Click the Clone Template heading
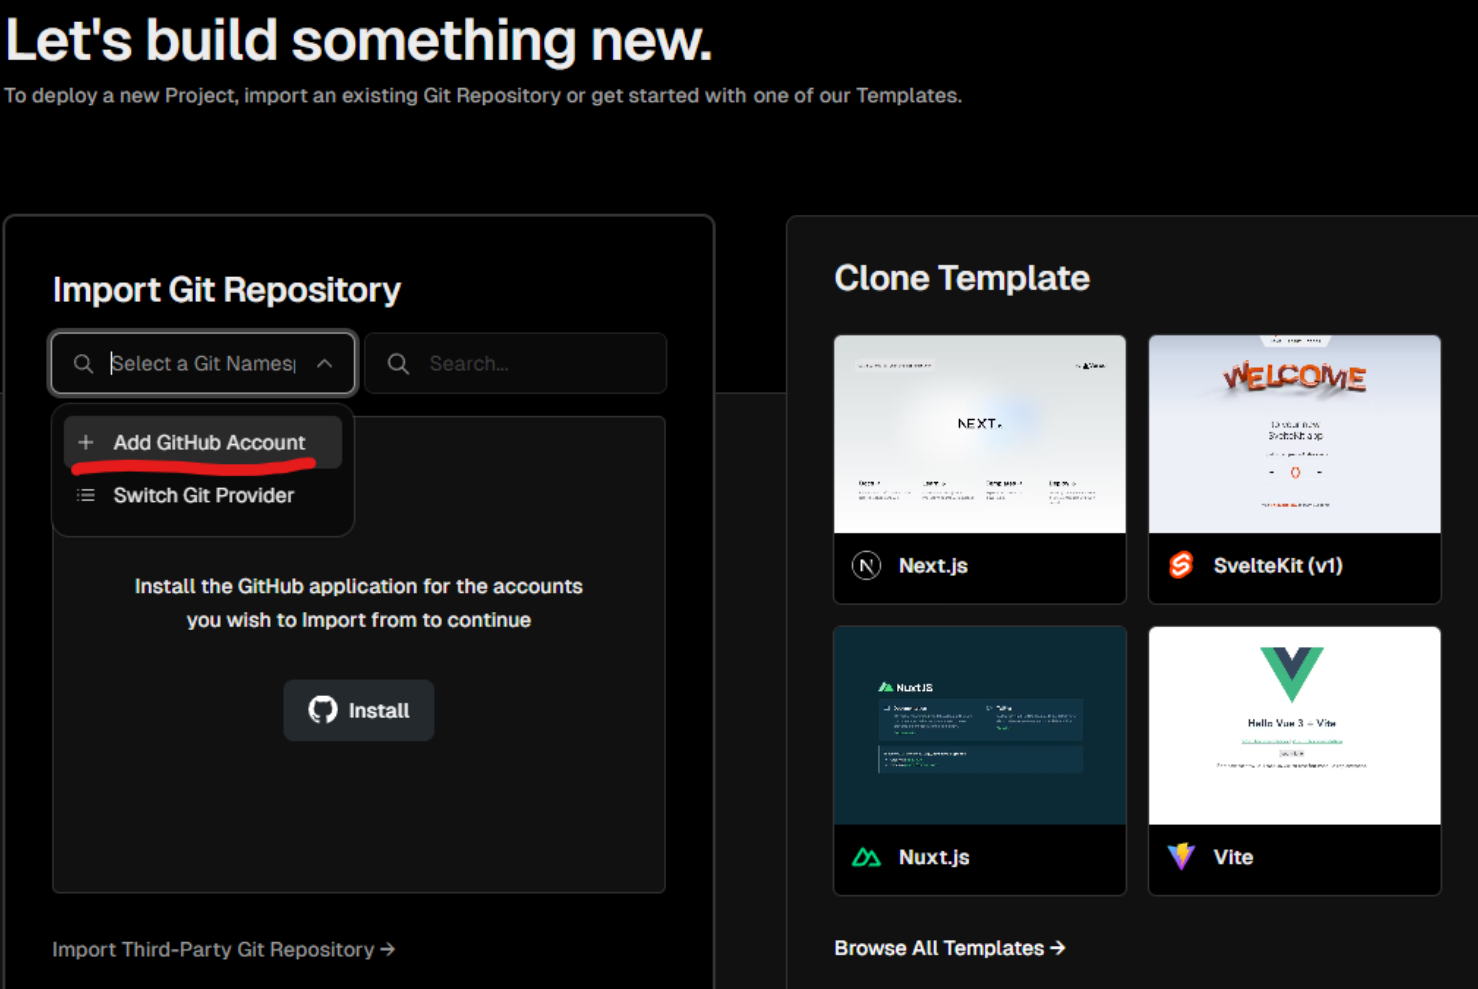Screen dimensions: 1478x989 click(962, 278)
